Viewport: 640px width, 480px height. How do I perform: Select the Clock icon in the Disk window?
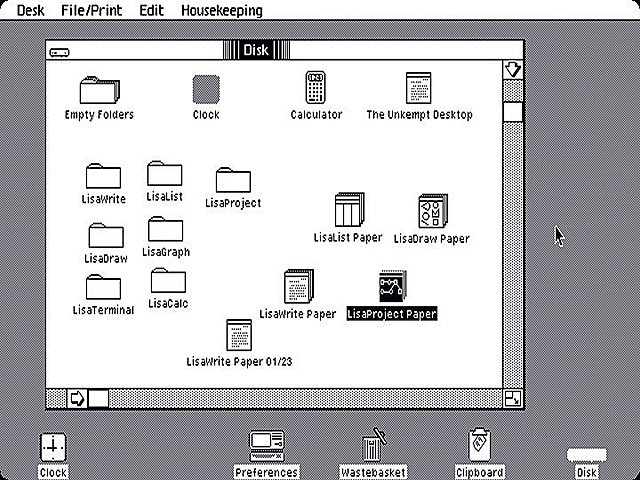pos(206,89)
